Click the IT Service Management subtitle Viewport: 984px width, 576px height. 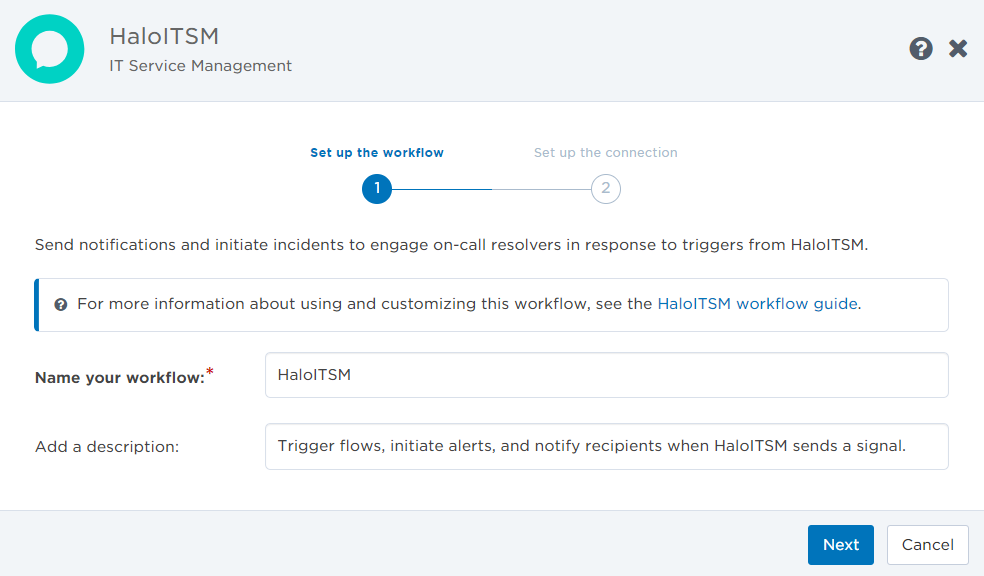tap(200, 65)
